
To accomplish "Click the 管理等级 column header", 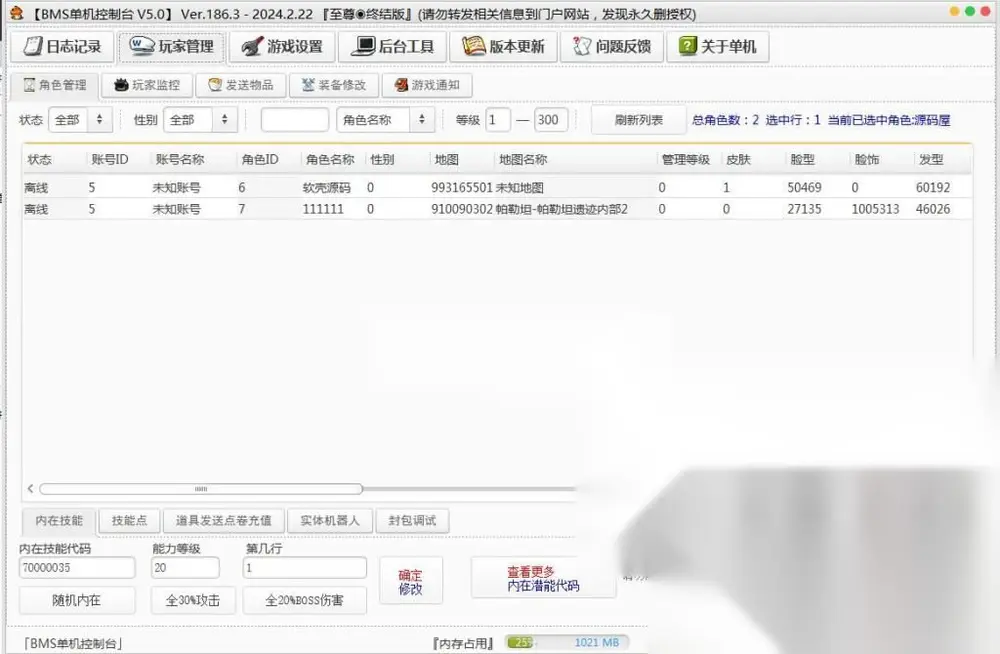I will (x=686, y=160).
